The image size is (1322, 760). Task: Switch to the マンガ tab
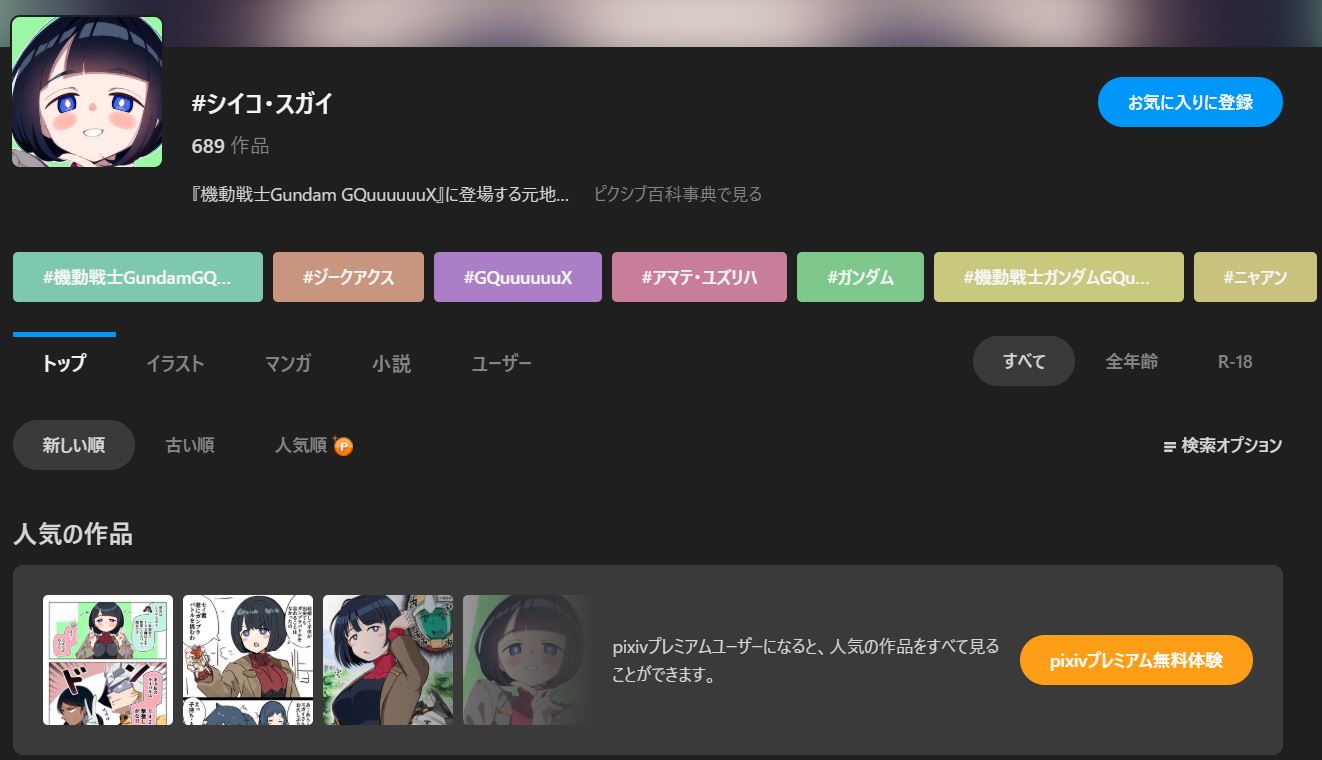(288, 363)
